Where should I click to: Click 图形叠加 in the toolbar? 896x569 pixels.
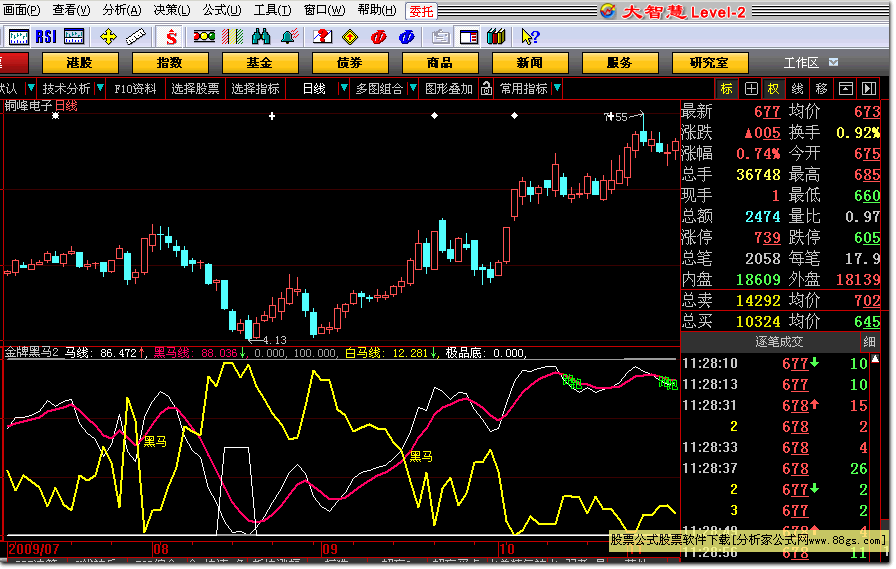click(x=449, y=89)
